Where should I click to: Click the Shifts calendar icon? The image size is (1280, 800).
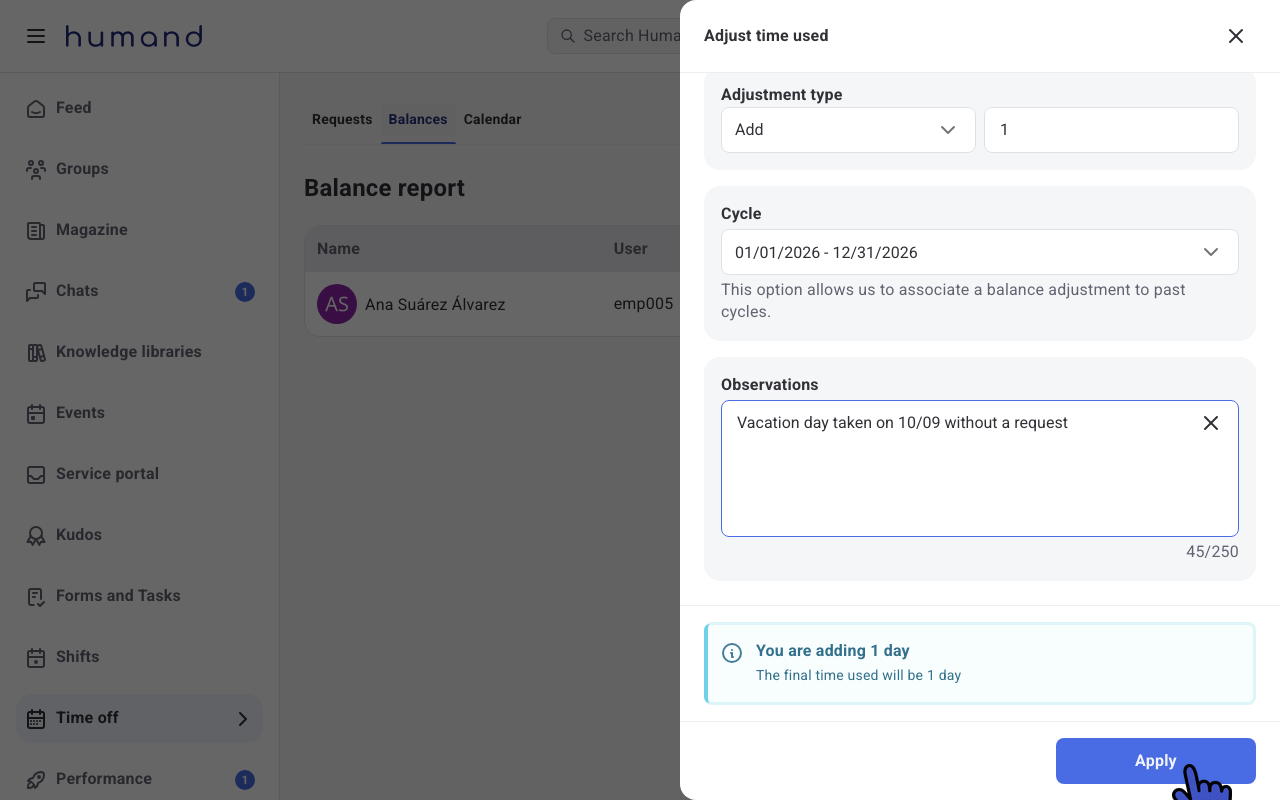pos(36,657)
